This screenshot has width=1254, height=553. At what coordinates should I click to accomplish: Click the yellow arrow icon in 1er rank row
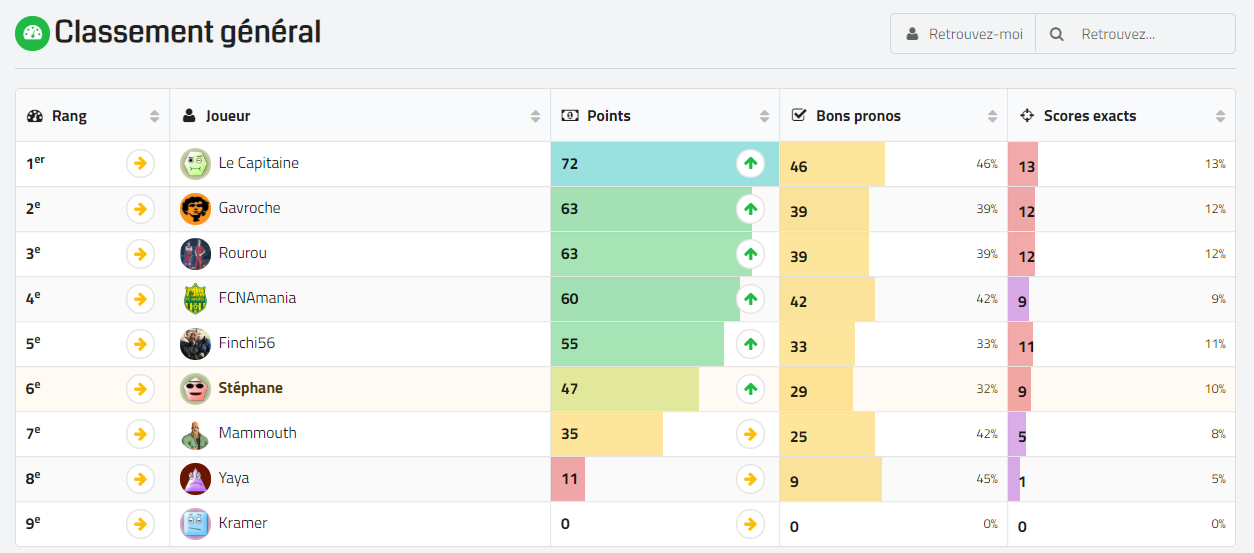pyautogui.click(x=140, y=164)
